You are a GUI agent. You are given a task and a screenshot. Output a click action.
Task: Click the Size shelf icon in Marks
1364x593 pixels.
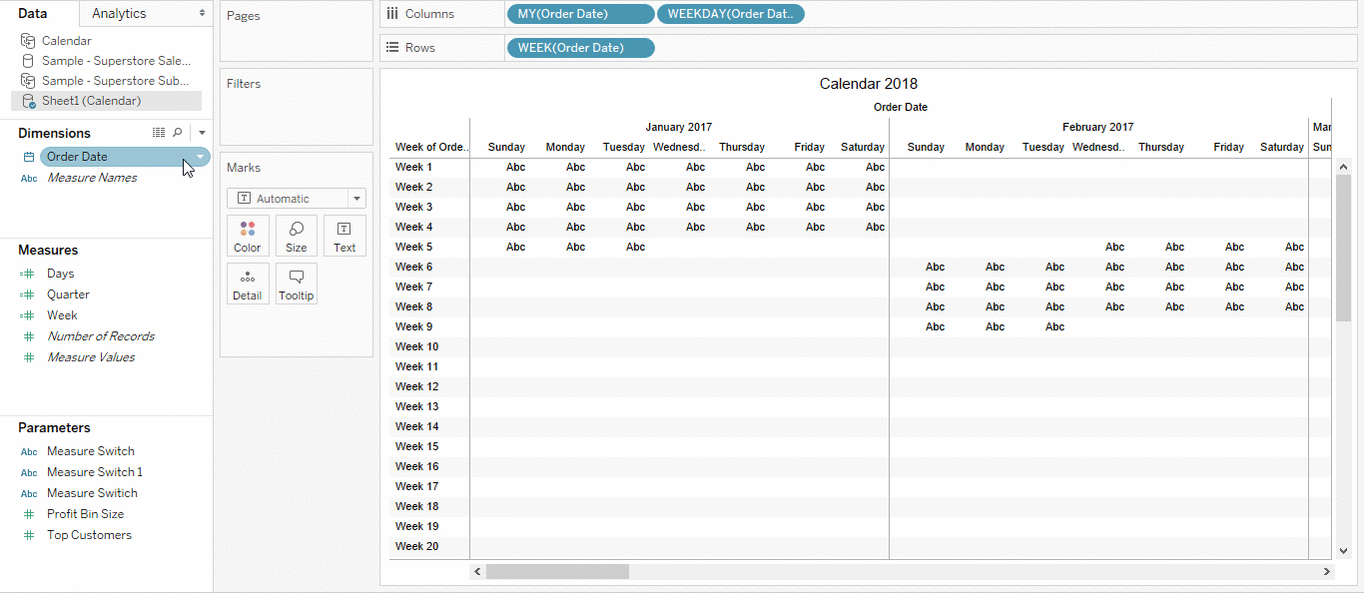tap(296, 235)
